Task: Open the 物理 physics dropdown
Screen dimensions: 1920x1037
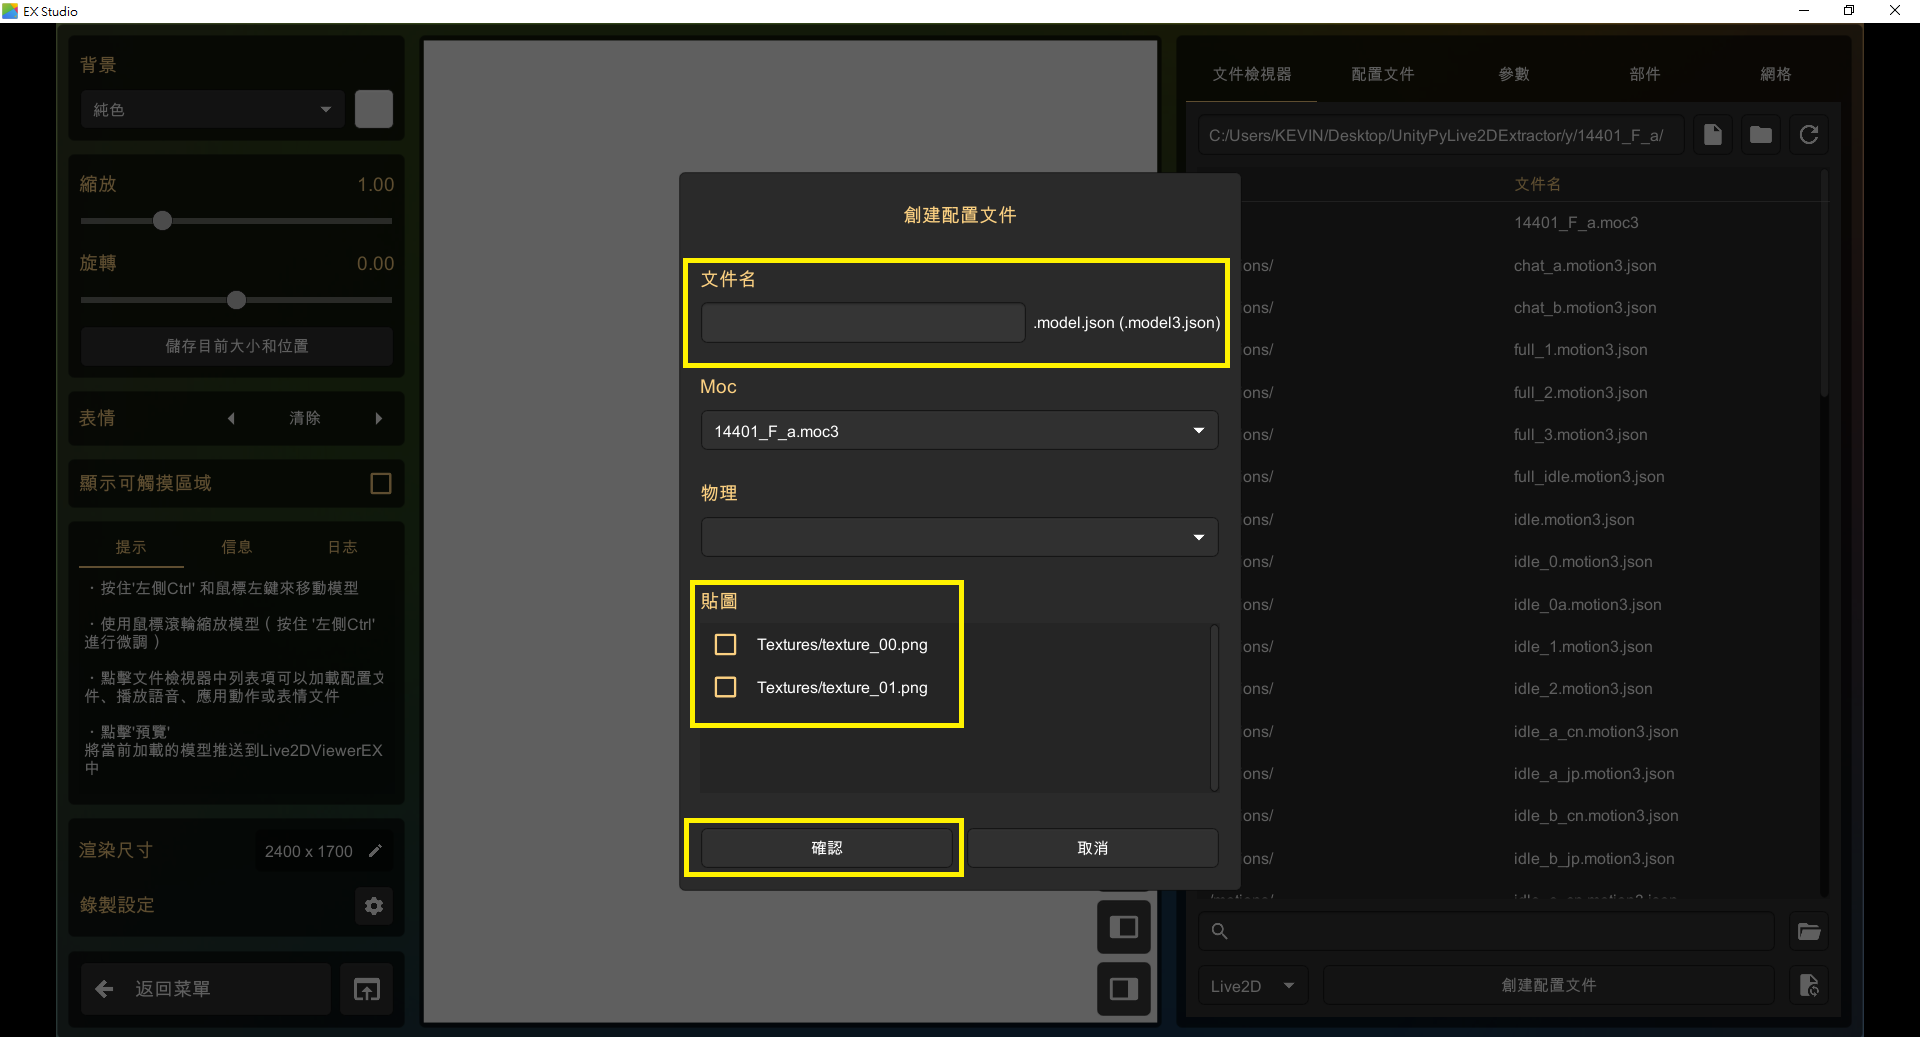Action: (x=959, y=537)
